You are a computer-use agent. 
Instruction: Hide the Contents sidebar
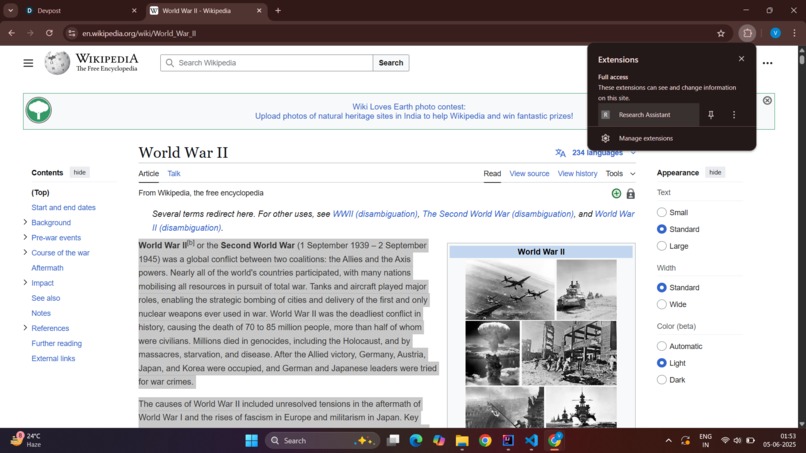point(80,172)
